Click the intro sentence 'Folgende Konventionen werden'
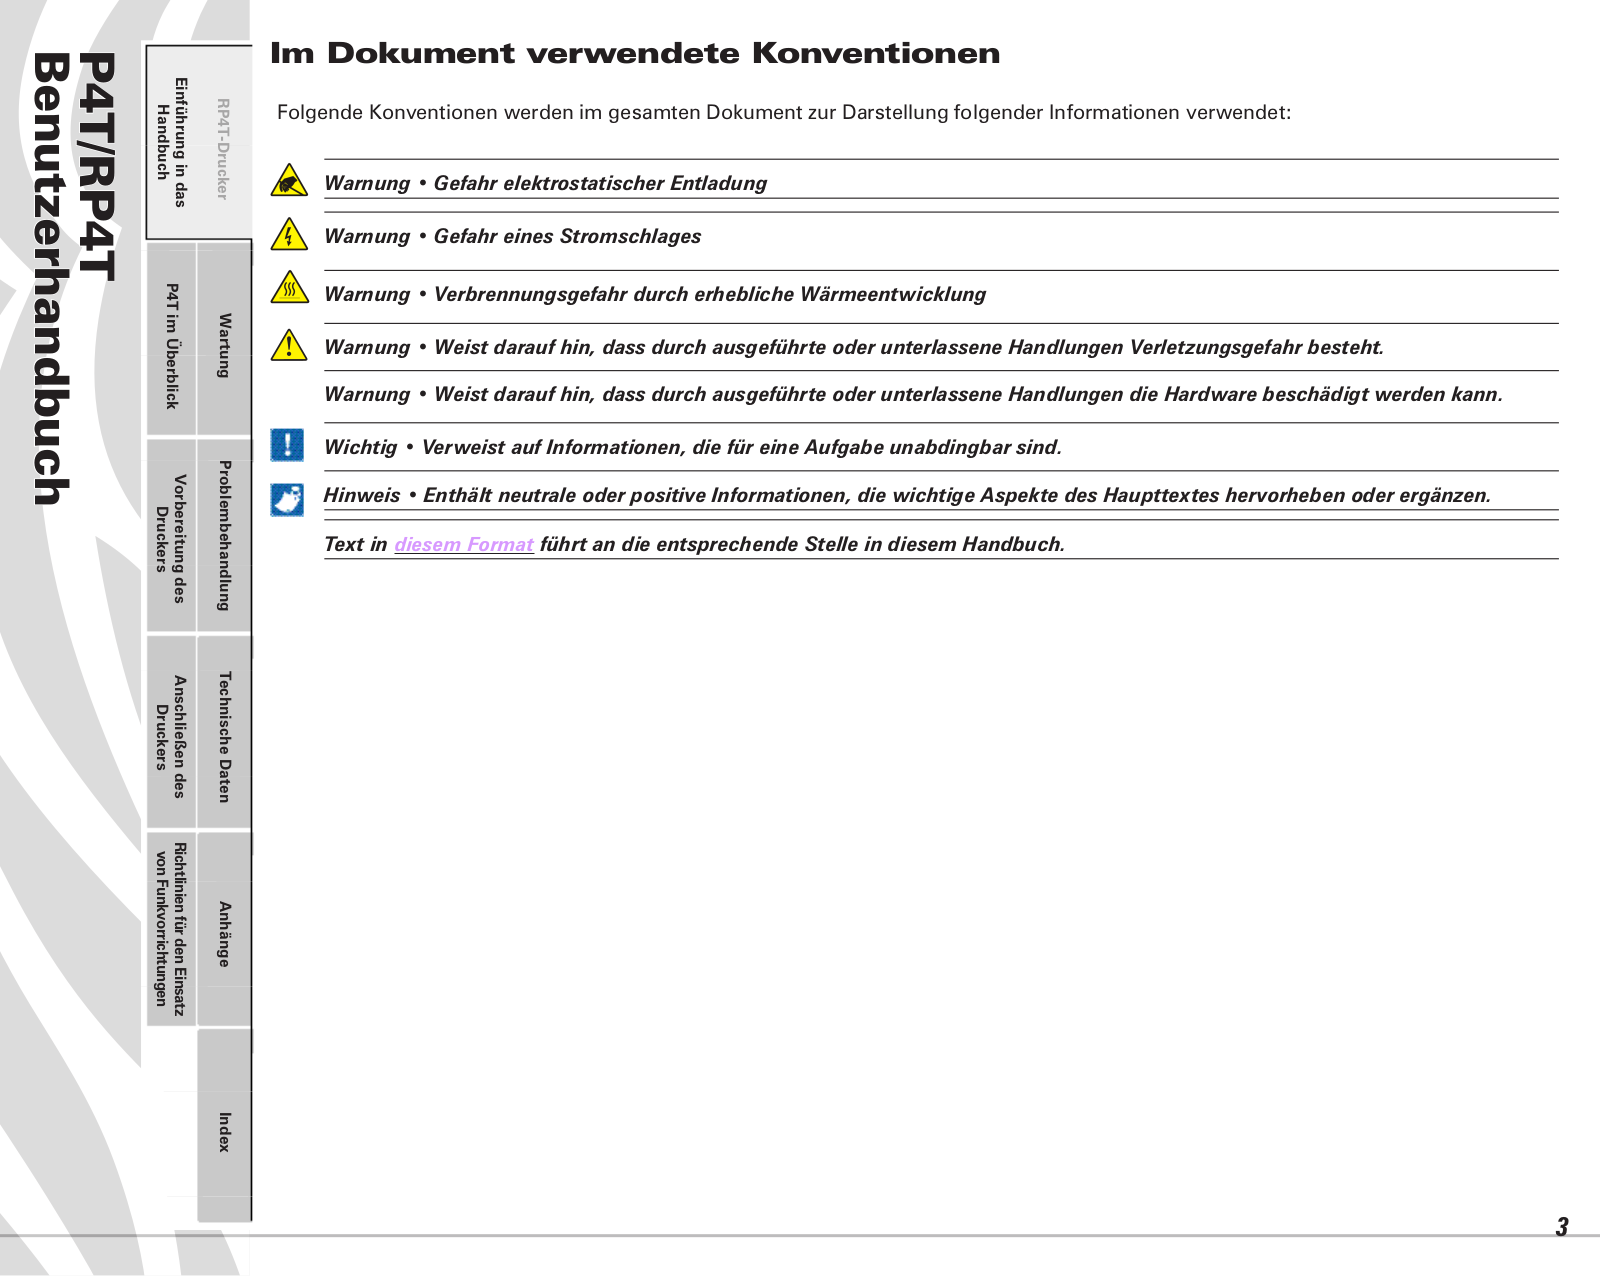This screenshot has width=1600, height=1276. (x=784, y=112)
